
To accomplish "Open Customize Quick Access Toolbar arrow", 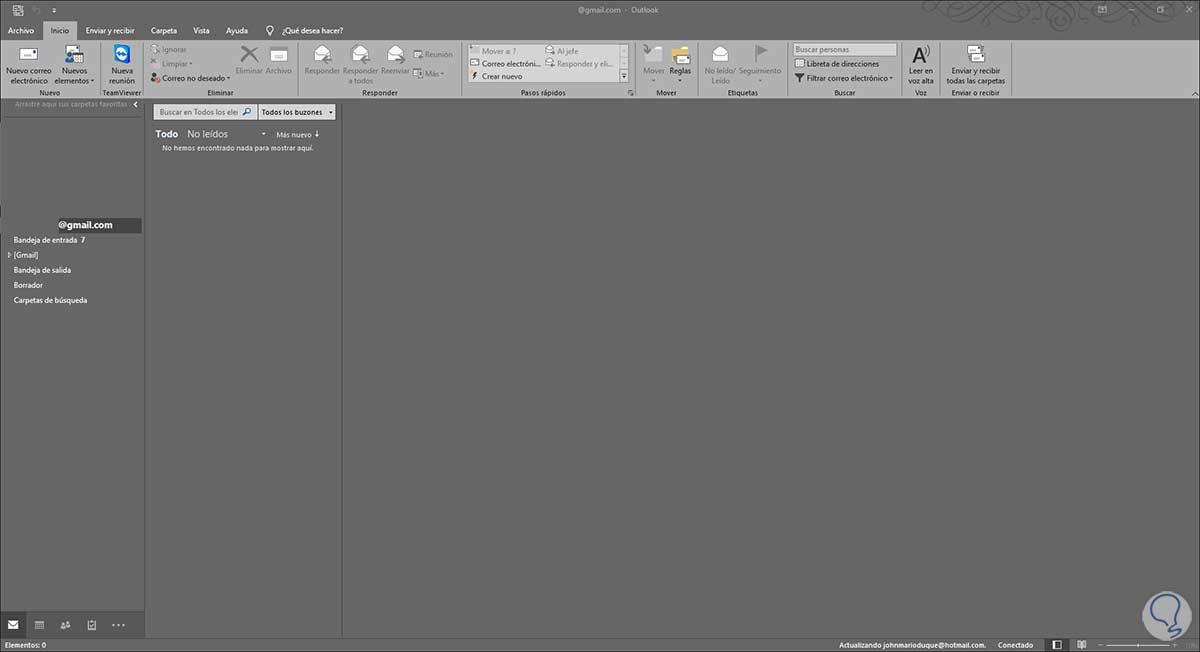I will (52, 10).
